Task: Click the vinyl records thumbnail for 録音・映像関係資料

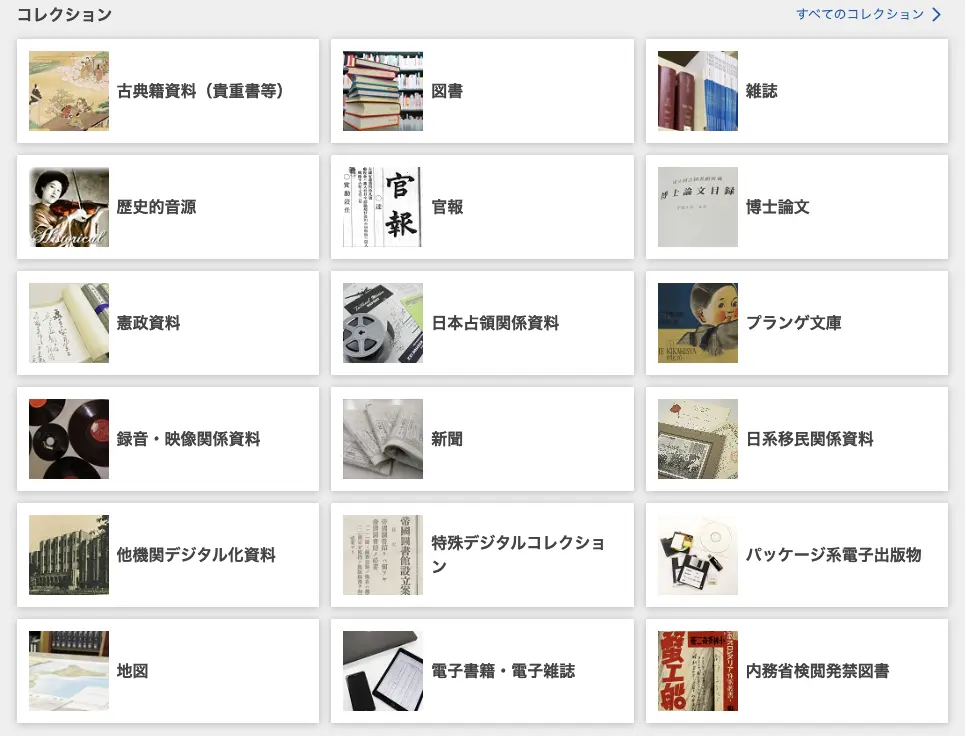Action: [x=69, y=439]
